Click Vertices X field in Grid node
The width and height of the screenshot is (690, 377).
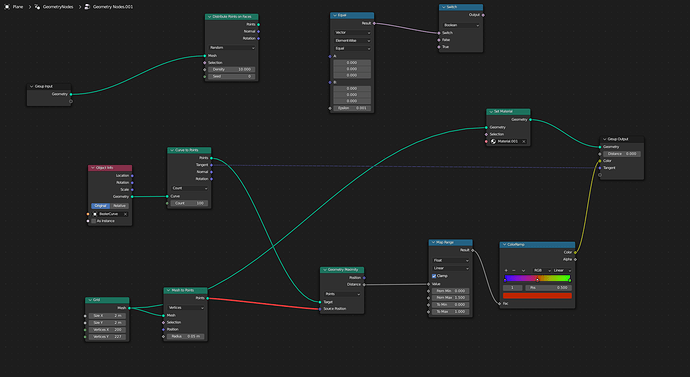107,330
